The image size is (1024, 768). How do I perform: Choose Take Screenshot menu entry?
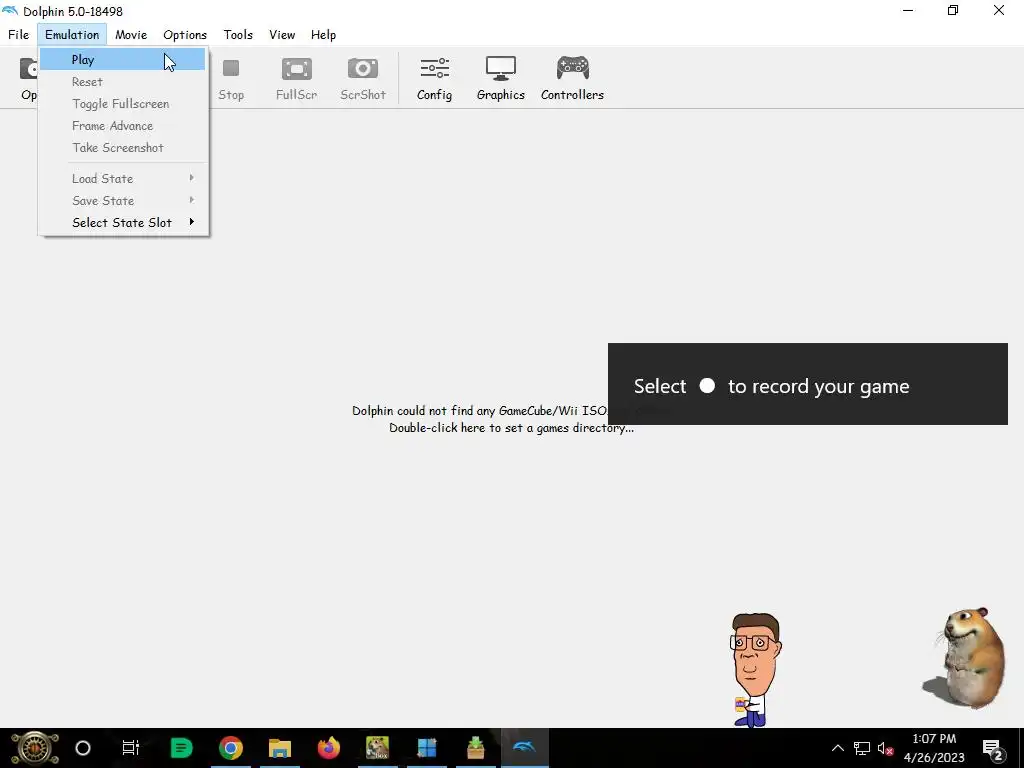(x=122, y=148)
